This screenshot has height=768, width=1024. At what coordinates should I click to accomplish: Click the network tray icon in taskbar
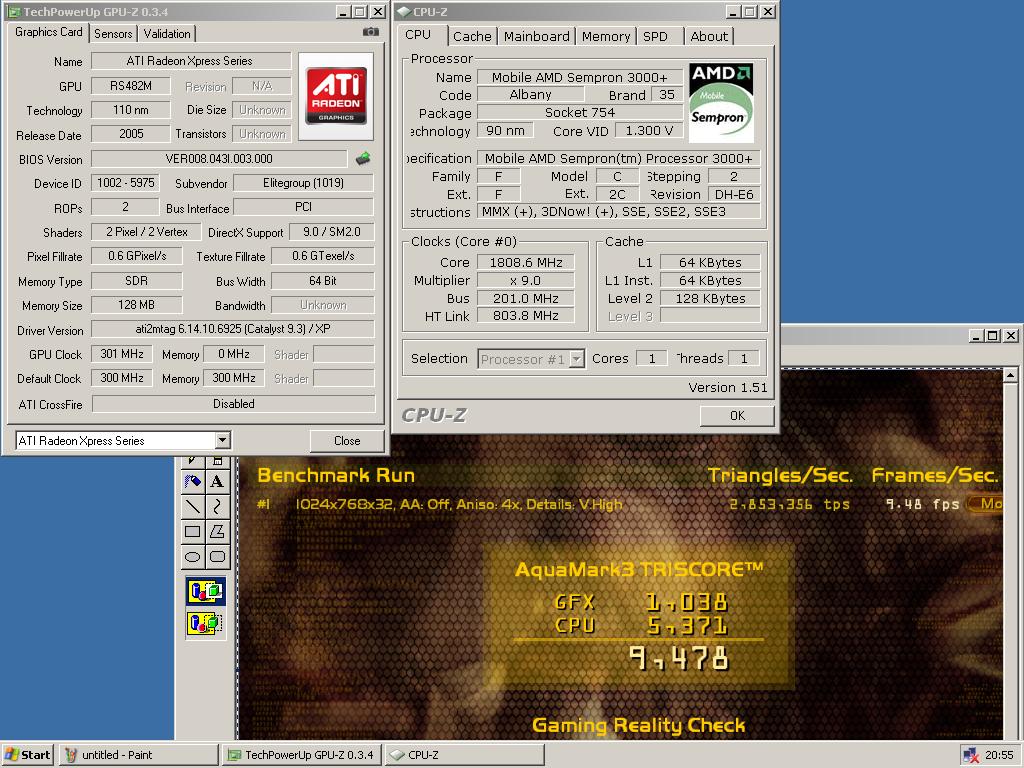click(x=971, y=755)
